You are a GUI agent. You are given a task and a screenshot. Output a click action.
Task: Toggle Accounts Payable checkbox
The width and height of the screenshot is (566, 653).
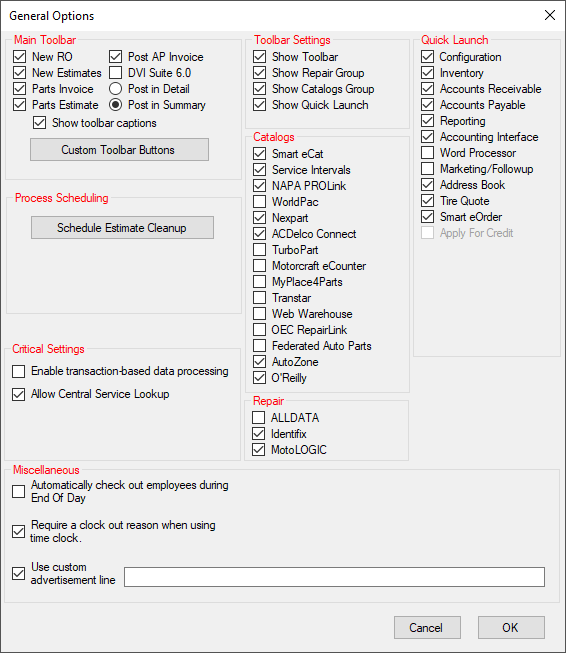(427, 105)
